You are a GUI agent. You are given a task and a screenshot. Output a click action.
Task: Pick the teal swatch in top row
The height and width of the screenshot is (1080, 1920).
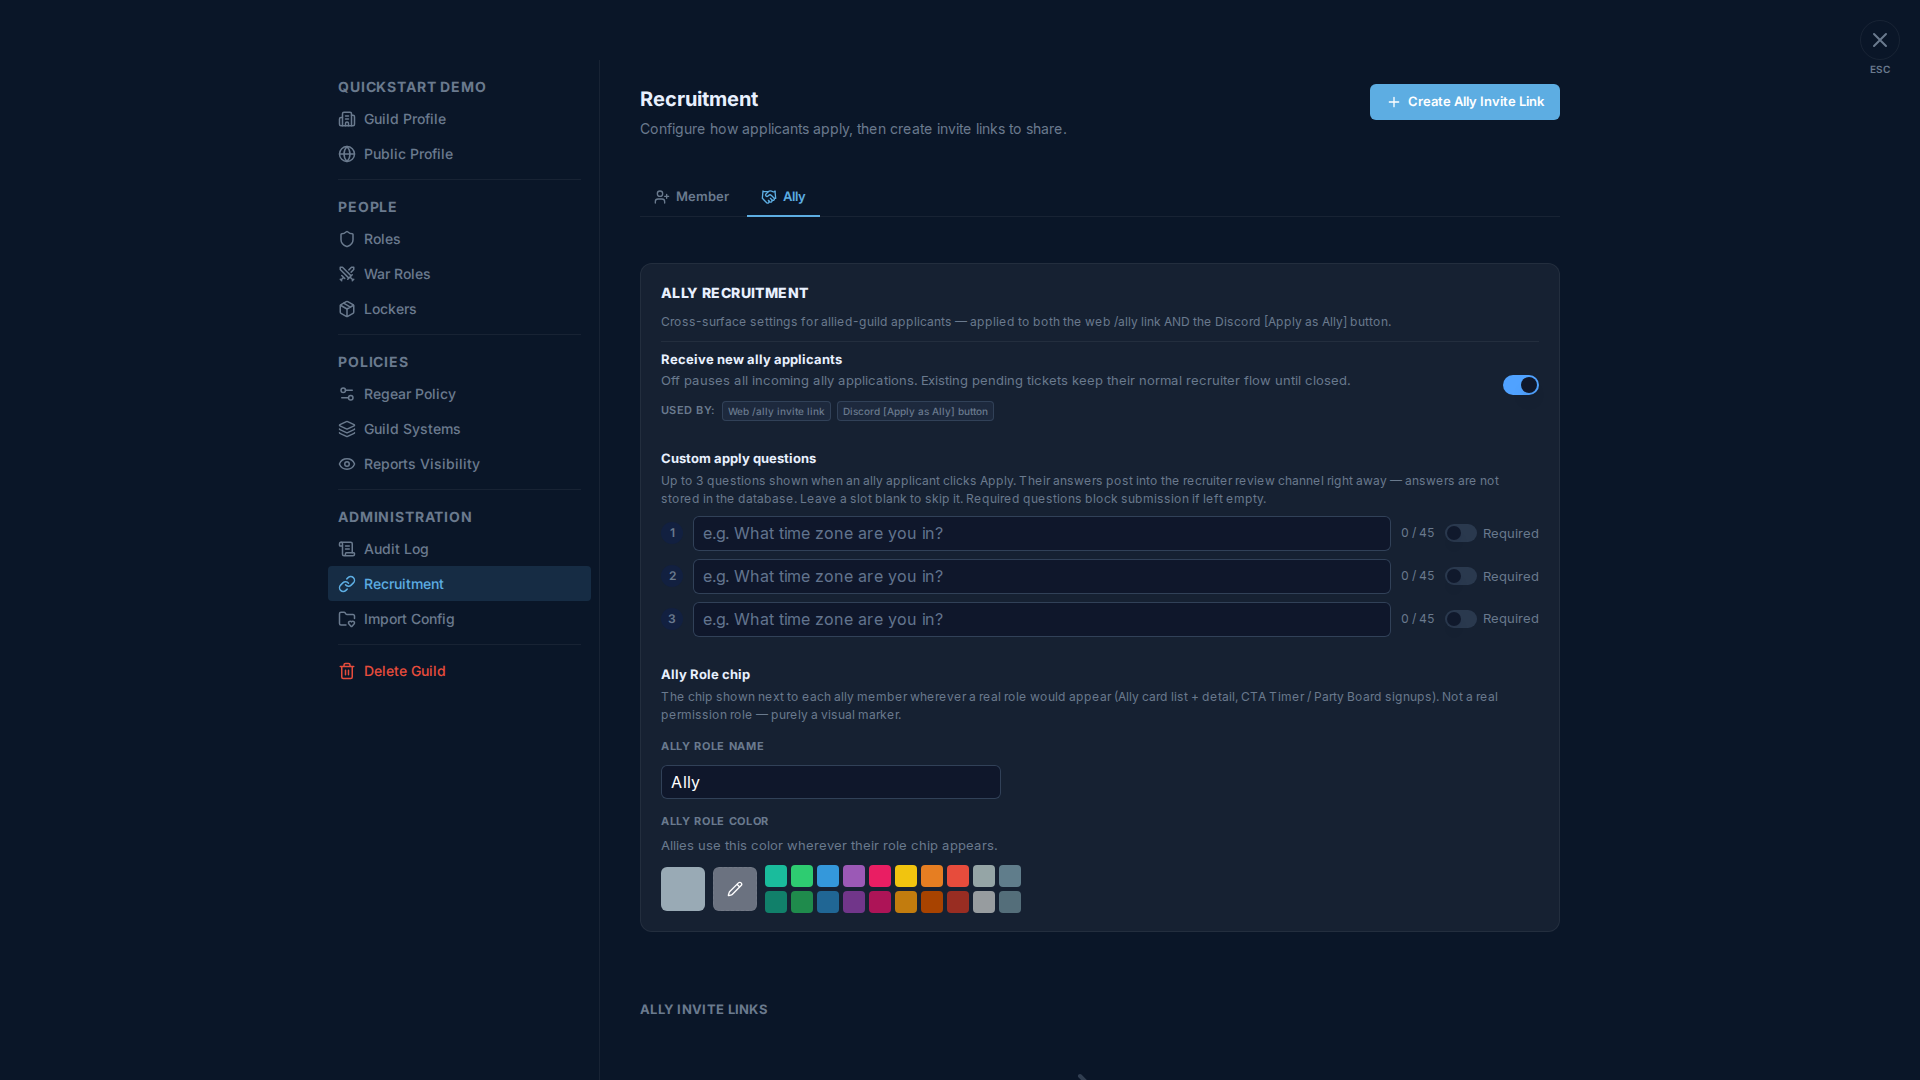tap(776, 876)
